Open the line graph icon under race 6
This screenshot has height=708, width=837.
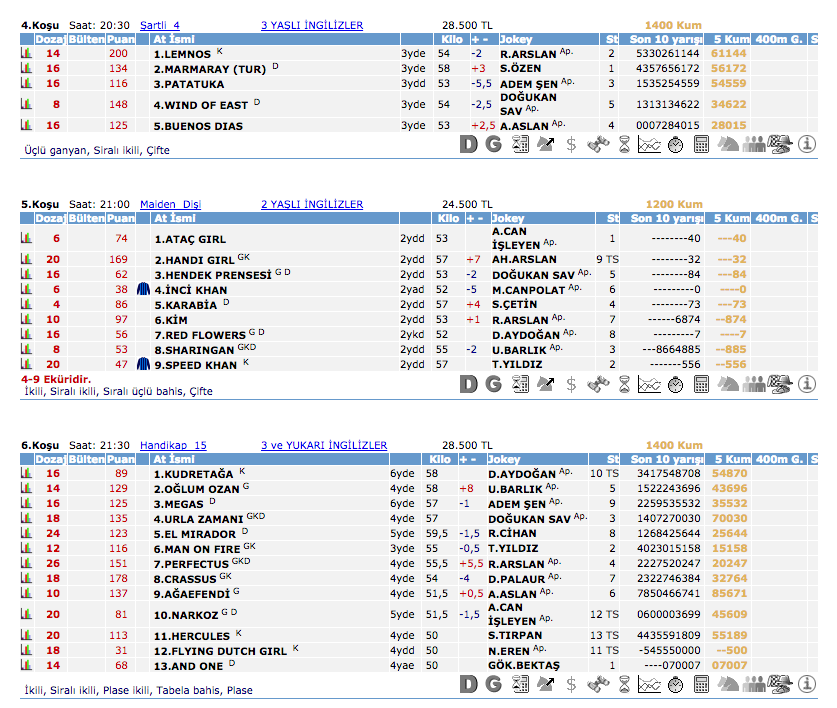pos(649,684)
